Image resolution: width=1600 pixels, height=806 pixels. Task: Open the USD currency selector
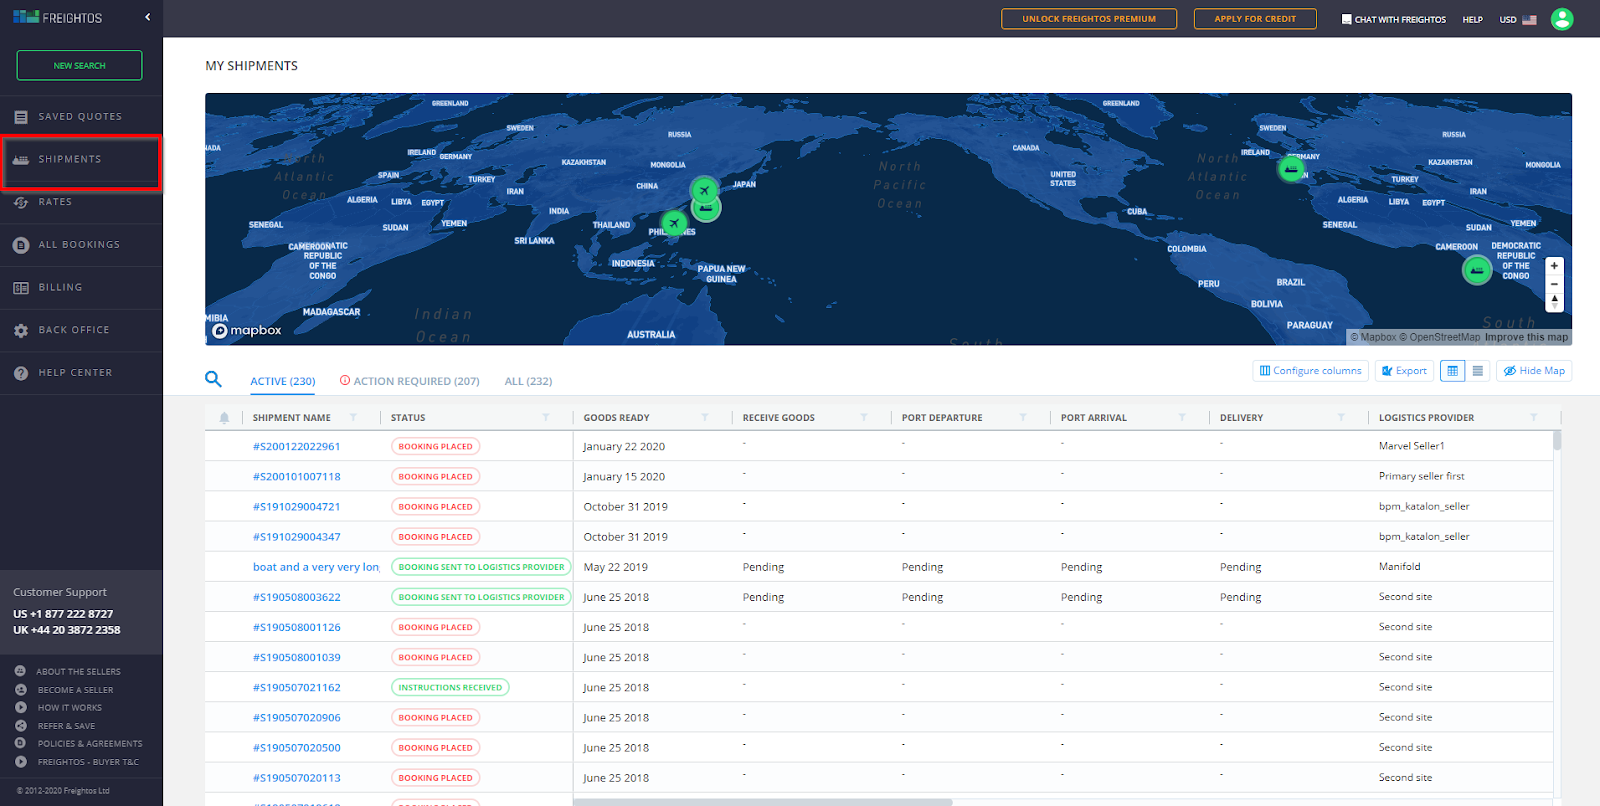pyautogui.click(x=1517, y=20)
